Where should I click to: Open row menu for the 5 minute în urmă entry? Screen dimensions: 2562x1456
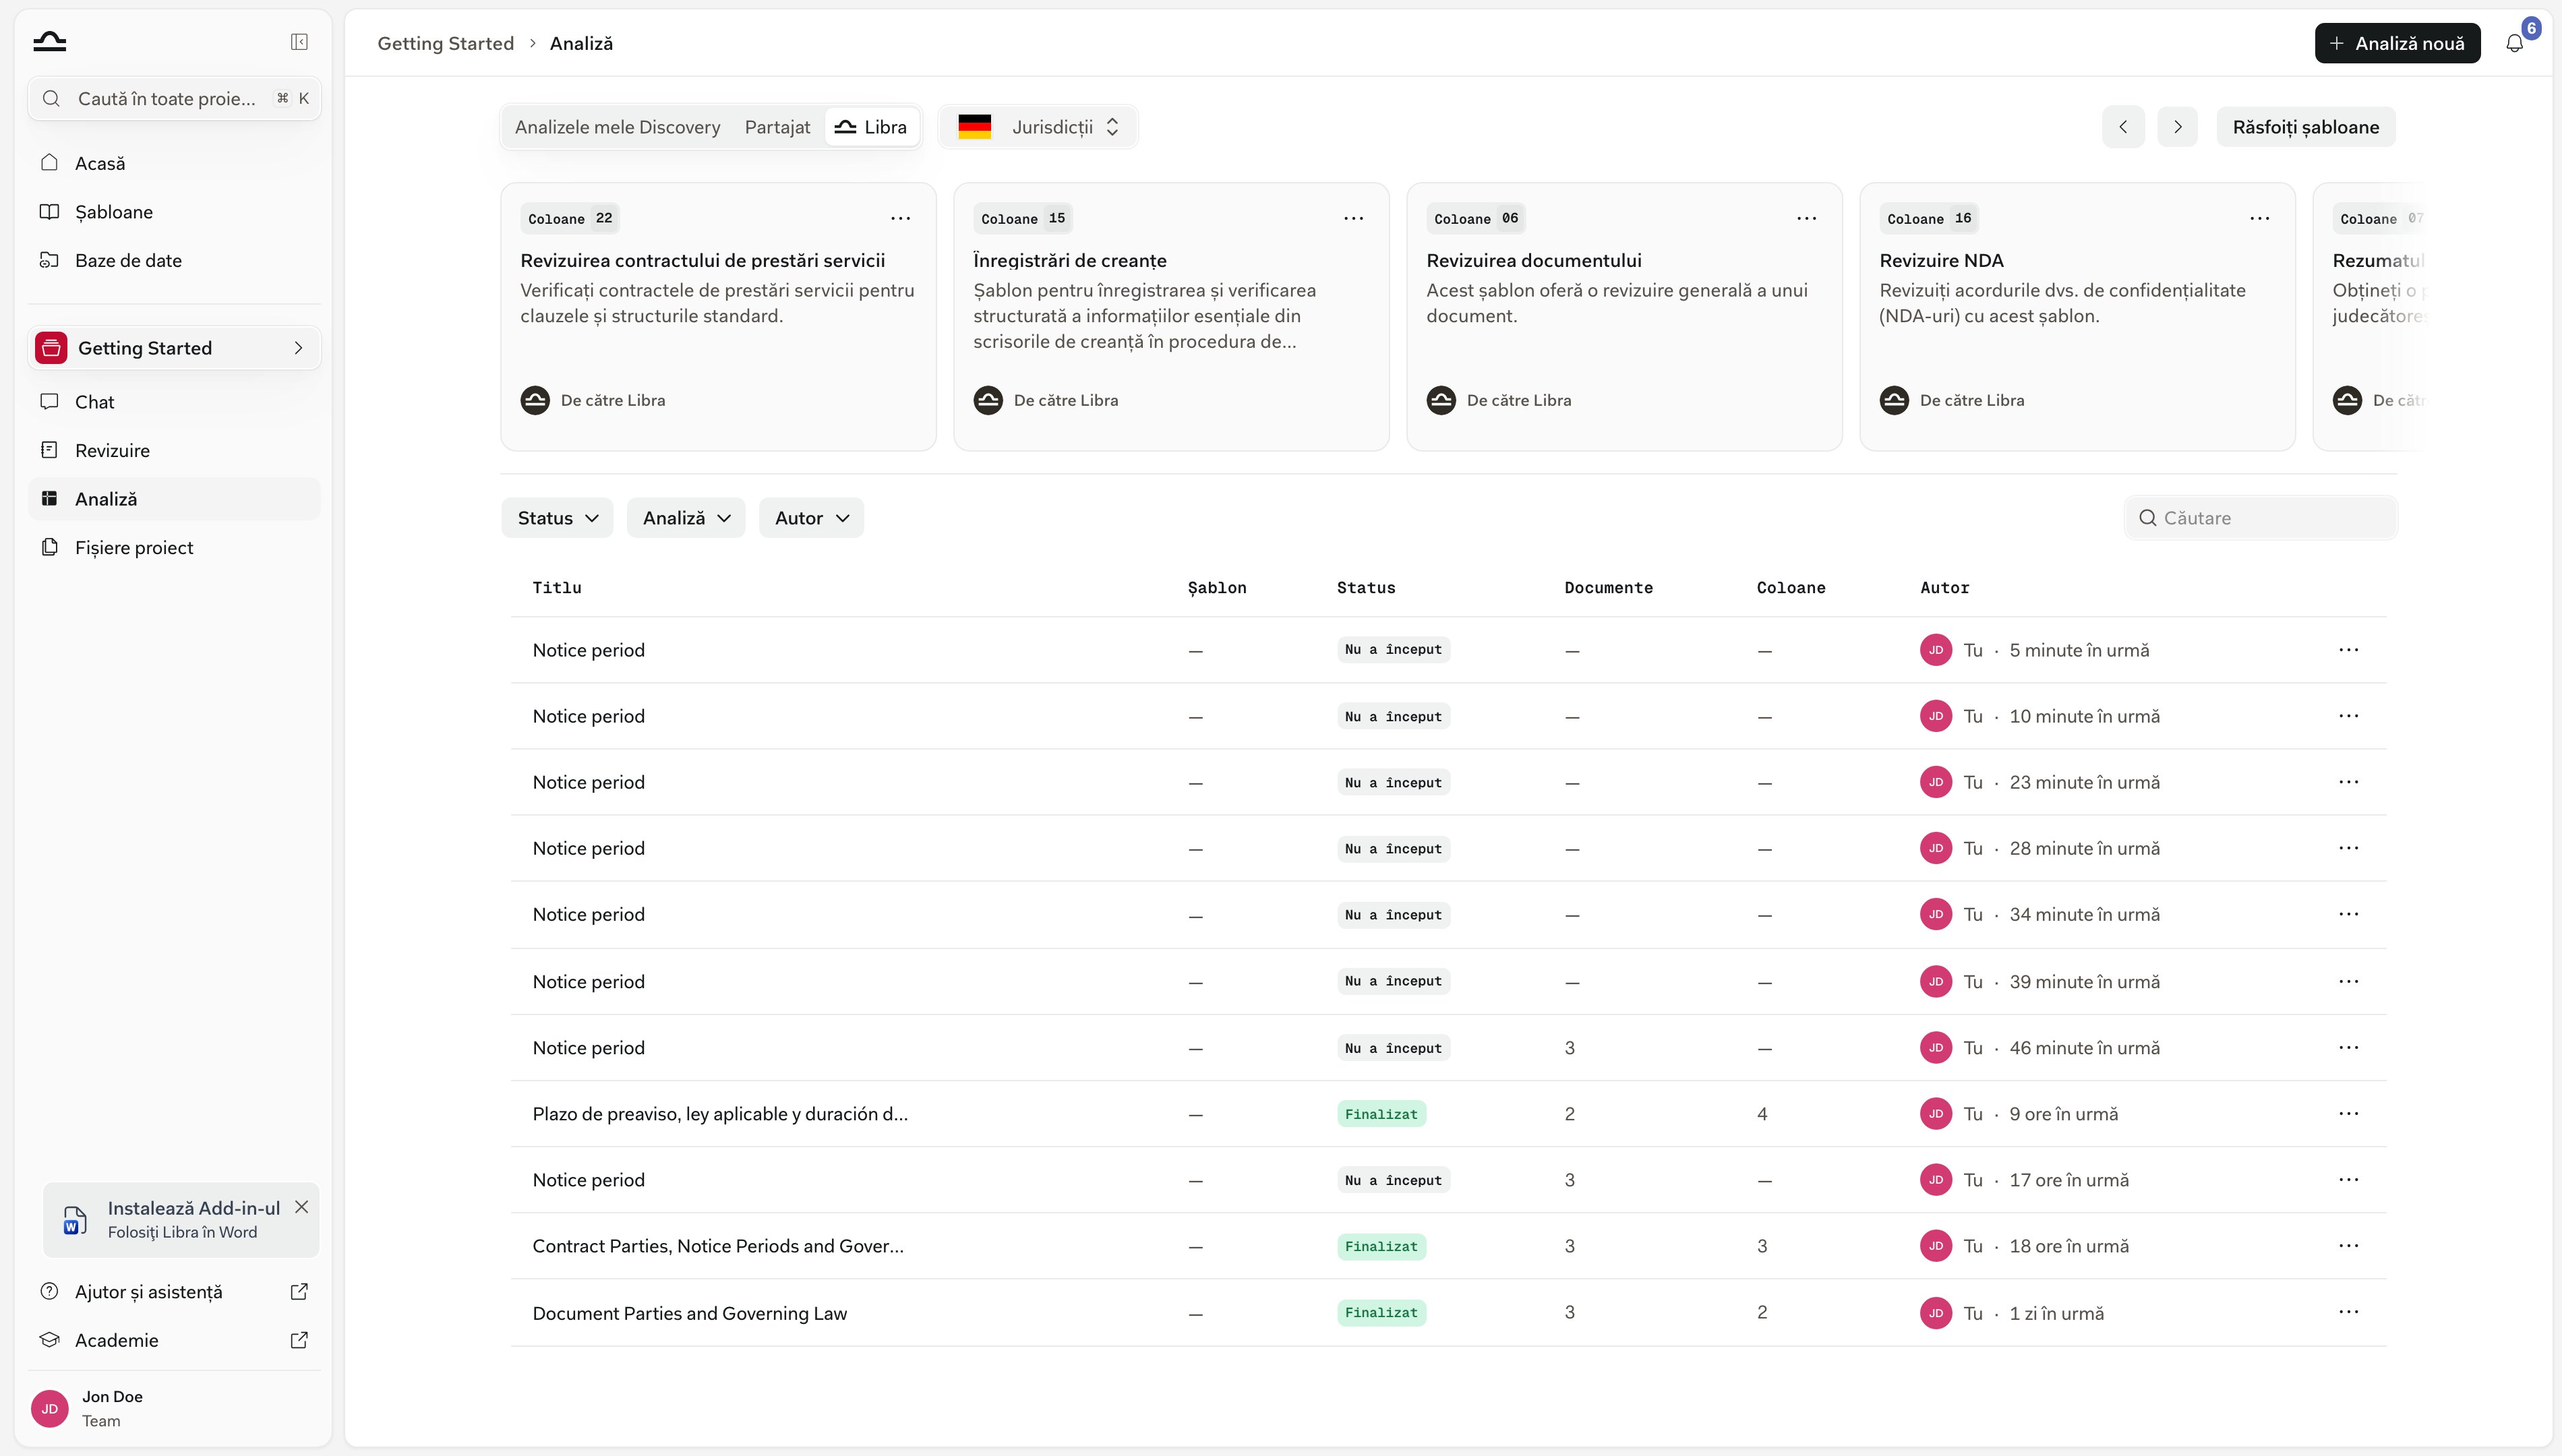pyautogui.click(x=2348, y=650)
